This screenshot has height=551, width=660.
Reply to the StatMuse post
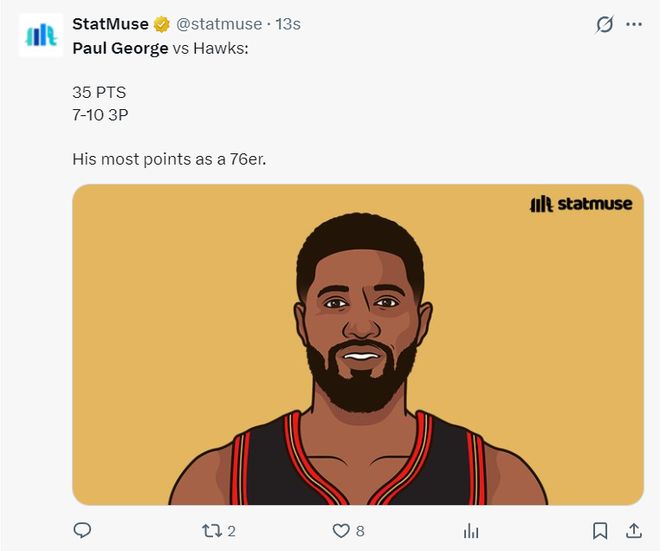pos(83,530)
